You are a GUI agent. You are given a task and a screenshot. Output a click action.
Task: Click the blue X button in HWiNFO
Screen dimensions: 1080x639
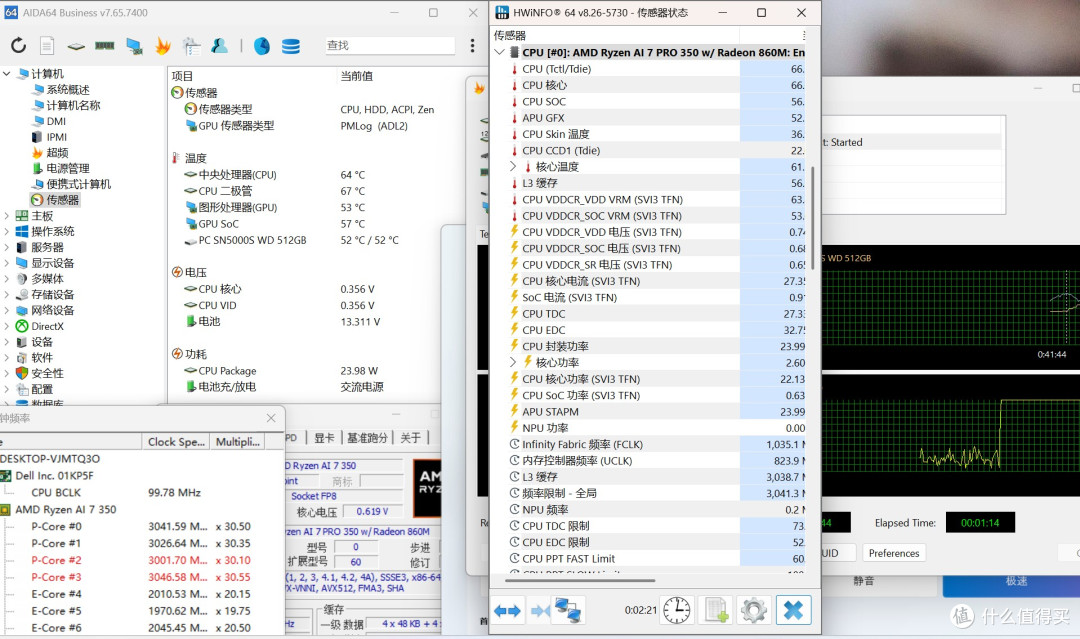(793, 610)
